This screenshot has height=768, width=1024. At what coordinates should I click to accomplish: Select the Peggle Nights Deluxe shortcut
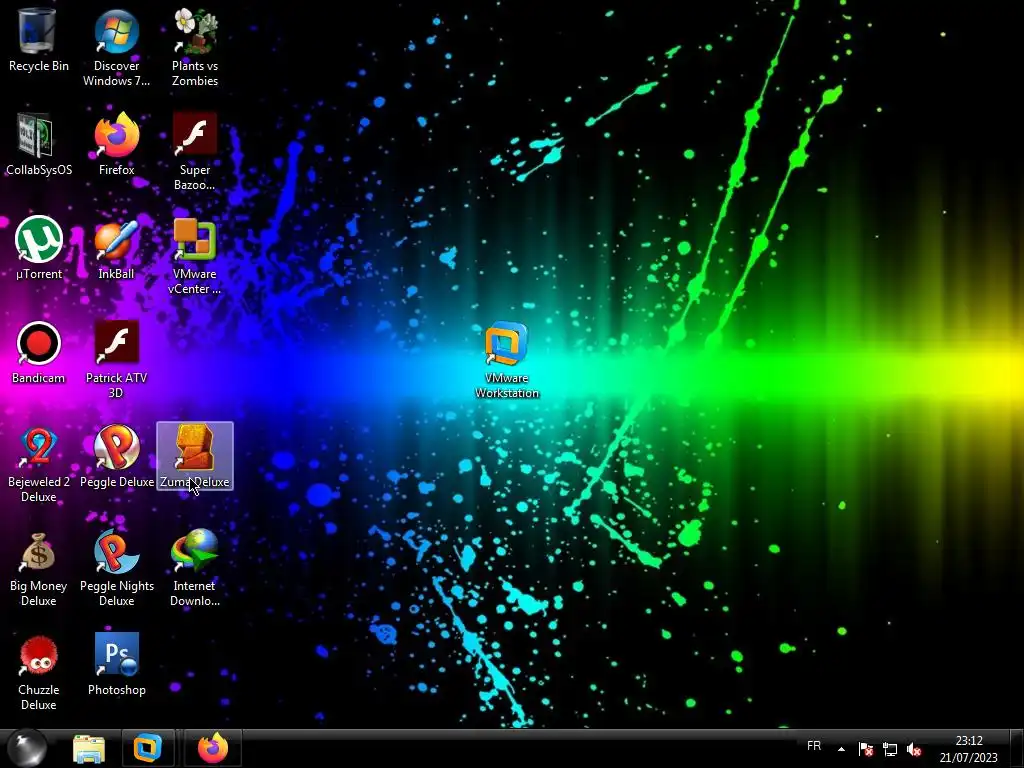point(116,568)
